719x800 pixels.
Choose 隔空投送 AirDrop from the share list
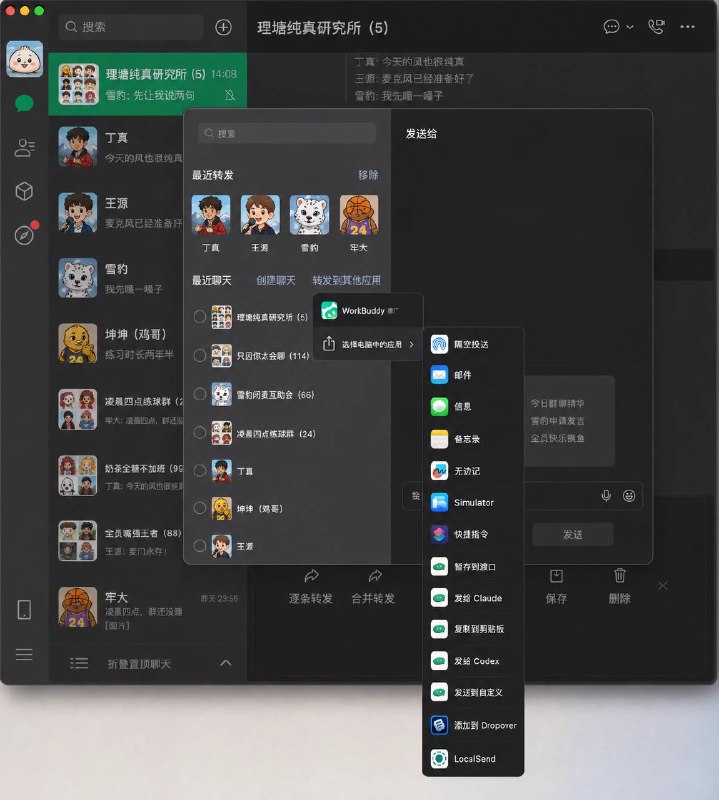473,344
